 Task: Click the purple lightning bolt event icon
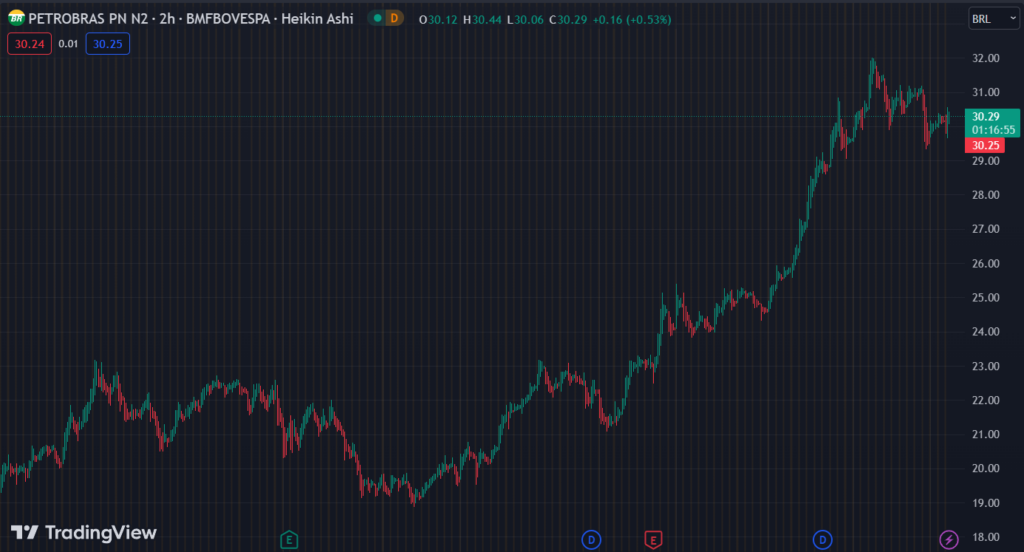coord(948,540)
